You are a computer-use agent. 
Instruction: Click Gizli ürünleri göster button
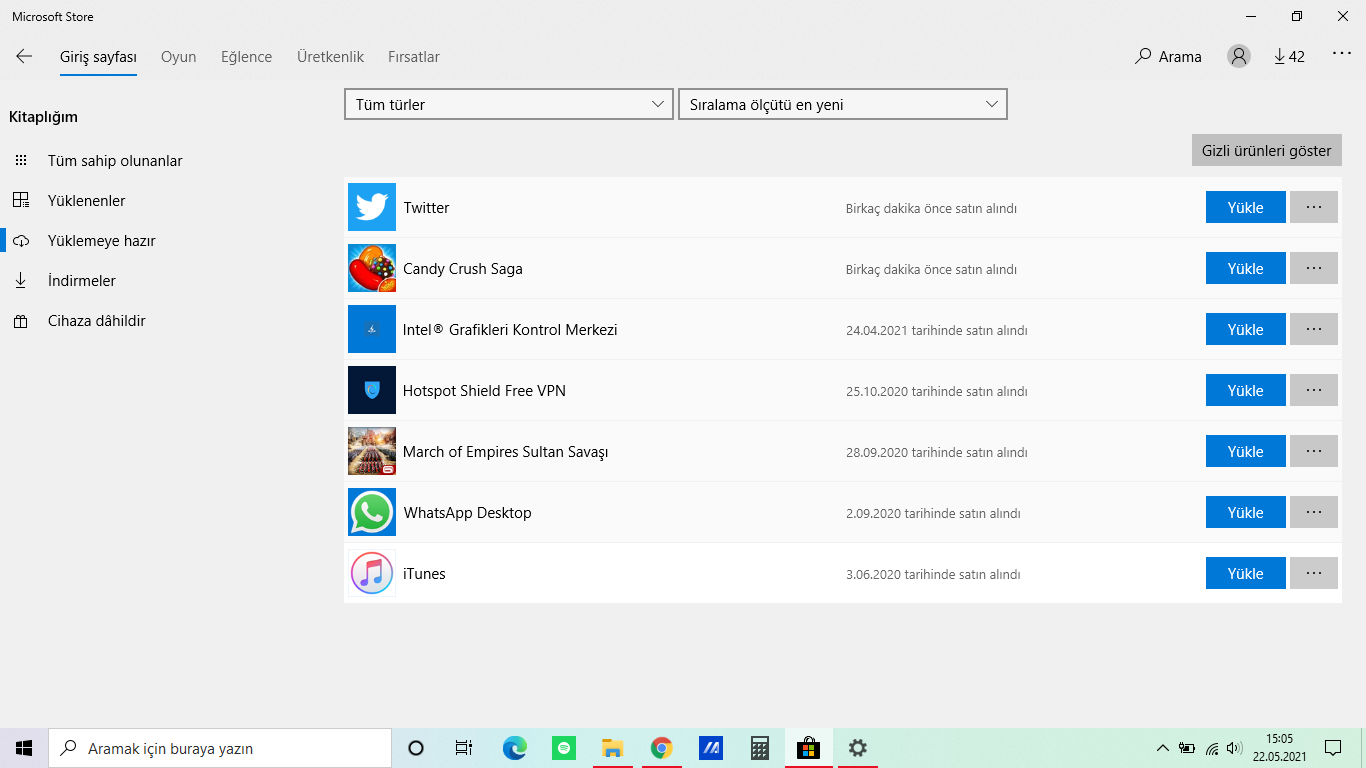[x=1267, y=151]
